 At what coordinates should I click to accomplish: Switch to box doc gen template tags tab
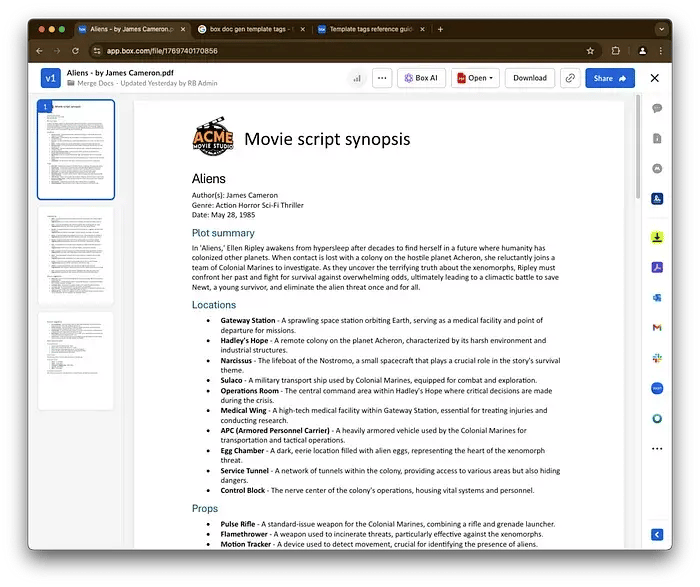click(x=250, y=29)
